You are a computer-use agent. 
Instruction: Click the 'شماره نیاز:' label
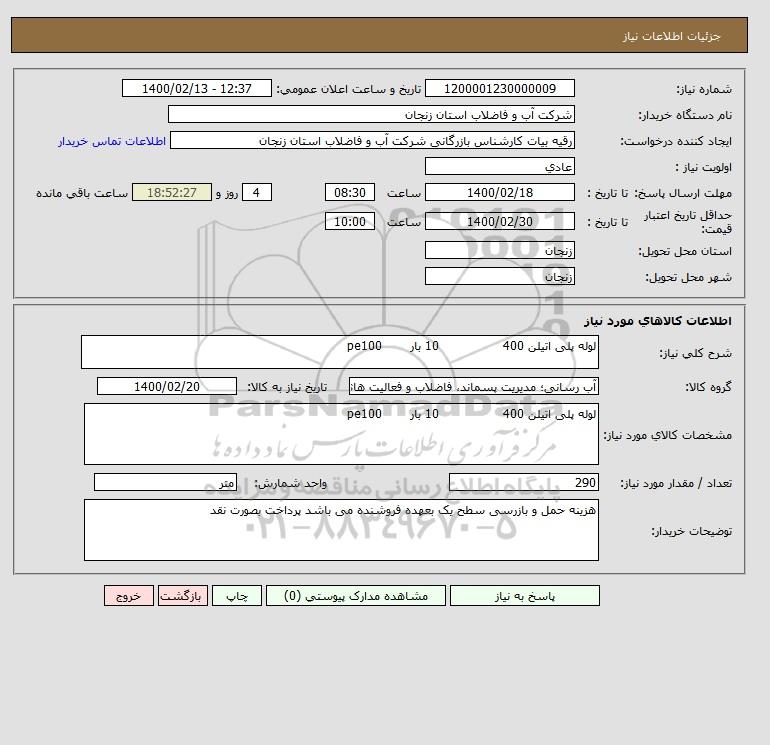tap(704, 89)
